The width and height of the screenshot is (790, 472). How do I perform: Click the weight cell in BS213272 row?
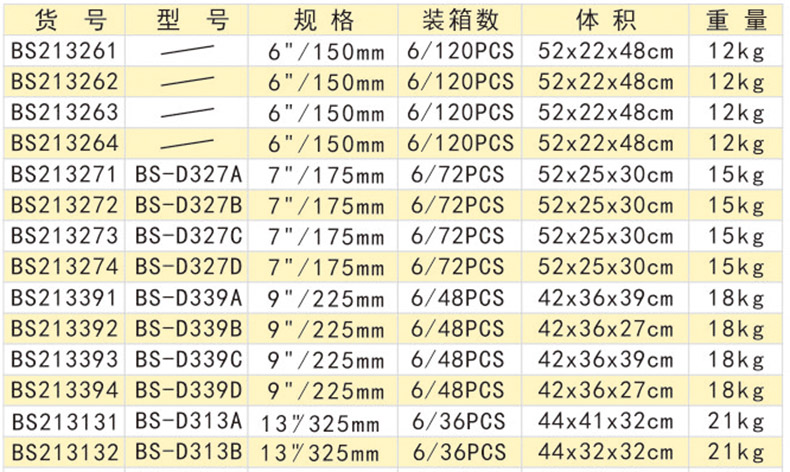(x=737, y=206)
